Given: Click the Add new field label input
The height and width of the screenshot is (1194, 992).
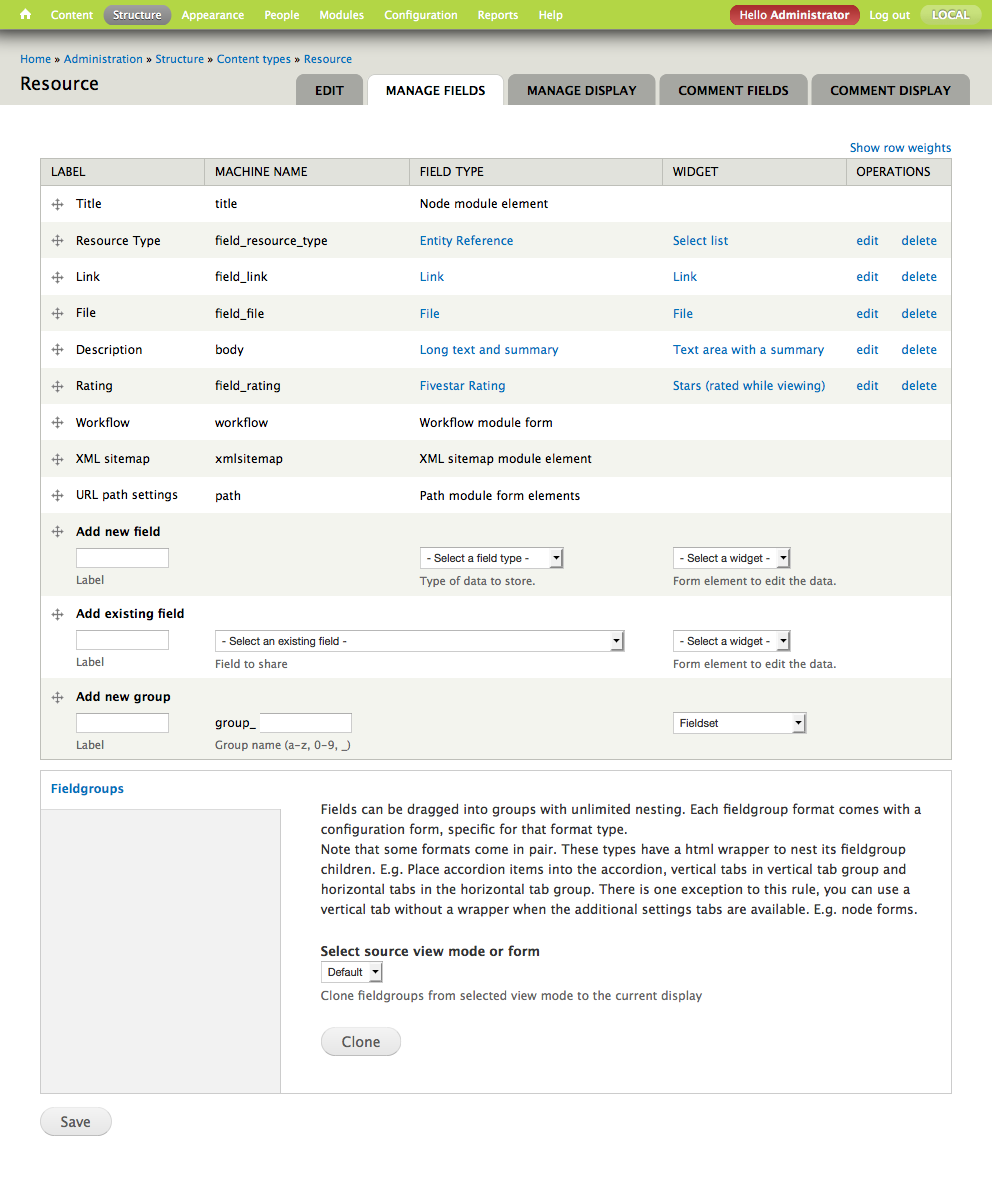Looking at the screenshot, I should [122, 558].
